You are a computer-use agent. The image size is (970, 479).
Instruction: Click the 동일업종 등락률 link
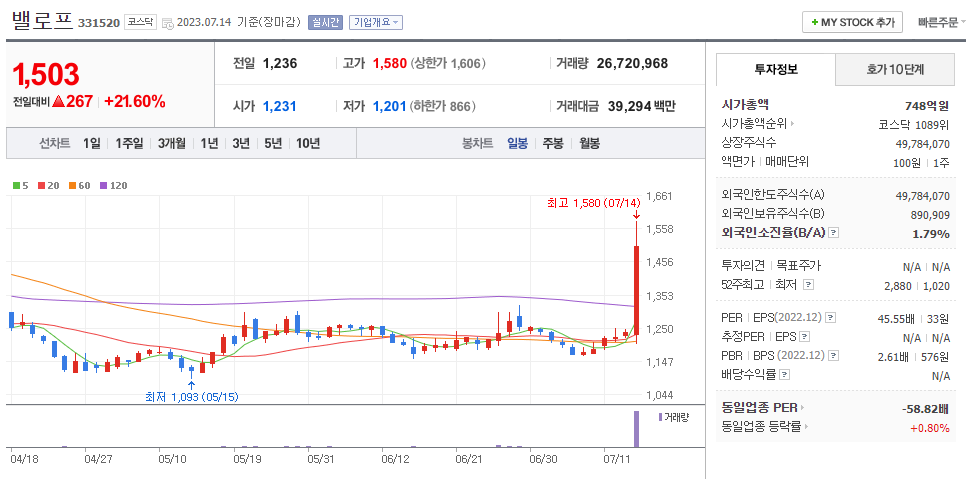(x=762, y=426)
